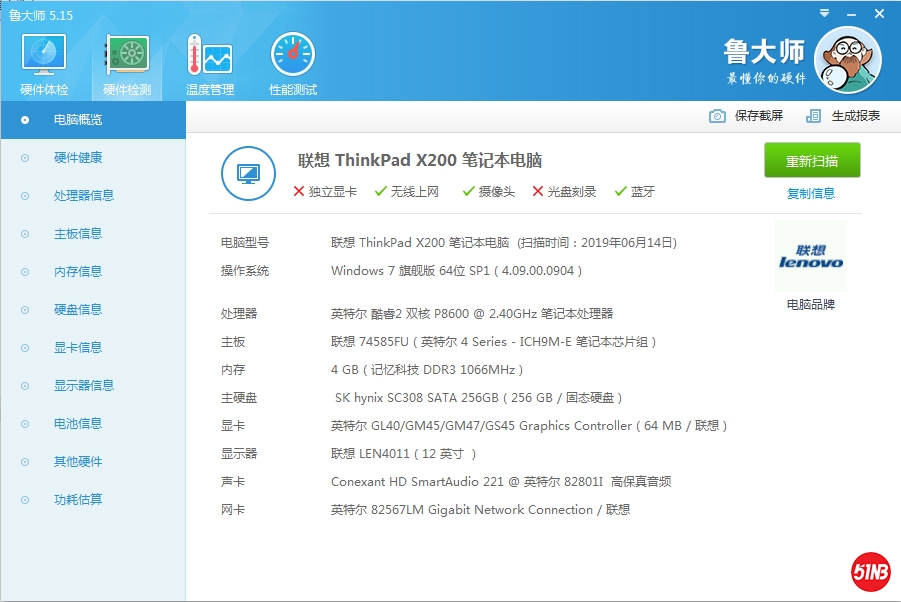Select the 硬件检测 hardware detection icon
Image resolution: width=901 pixels, height=602 pixels.
pos(127,58)
